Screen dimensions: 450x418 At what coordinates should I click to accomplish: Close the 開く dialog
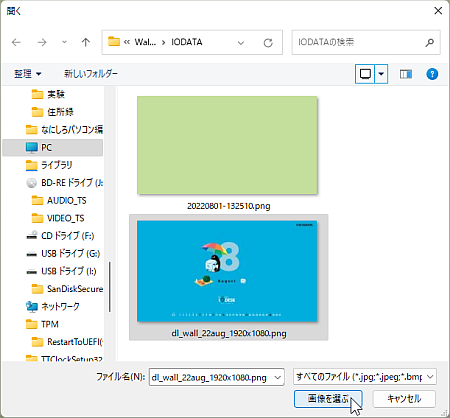click(x=438, y=11)
